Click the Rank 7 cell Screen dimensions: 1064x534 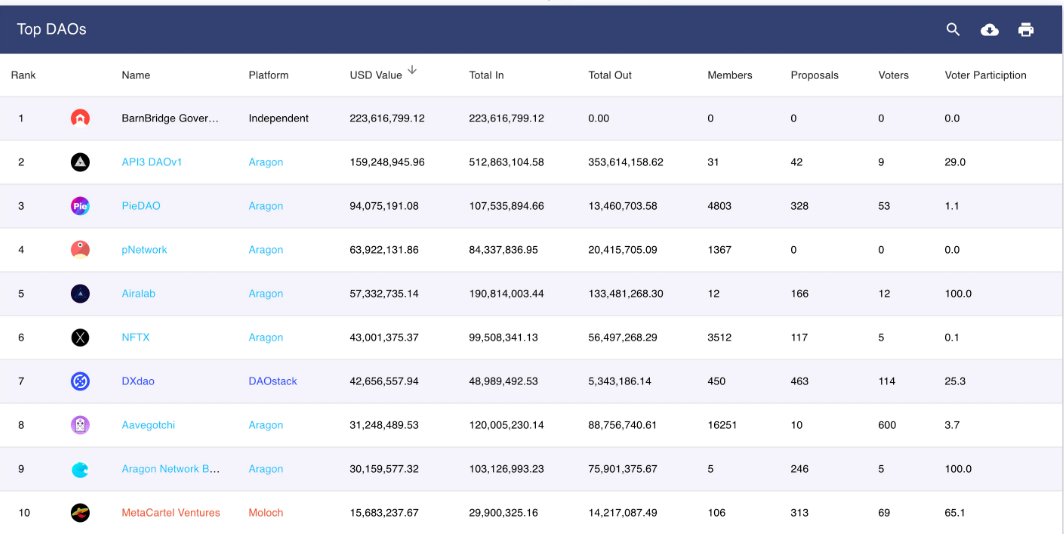tap(21, 381)
